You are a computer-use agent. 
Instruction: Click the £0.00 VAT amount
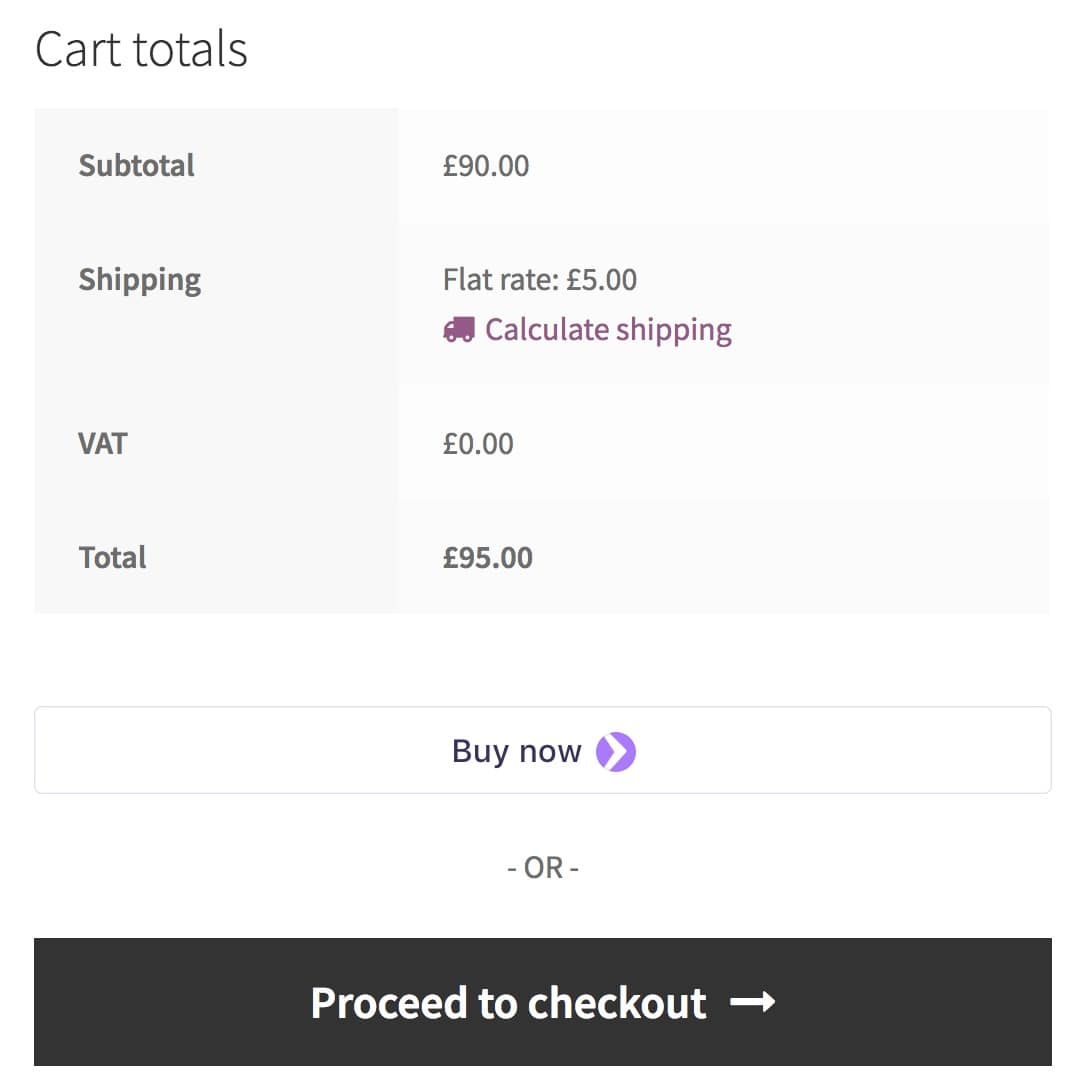tap(478, 443)
